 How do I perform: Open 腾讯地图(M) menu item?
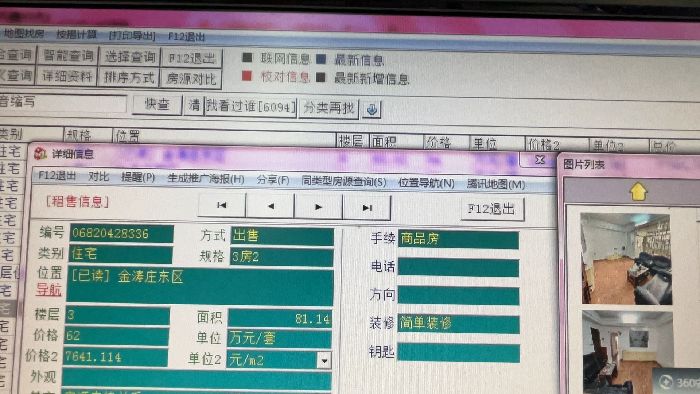[496, 184]
